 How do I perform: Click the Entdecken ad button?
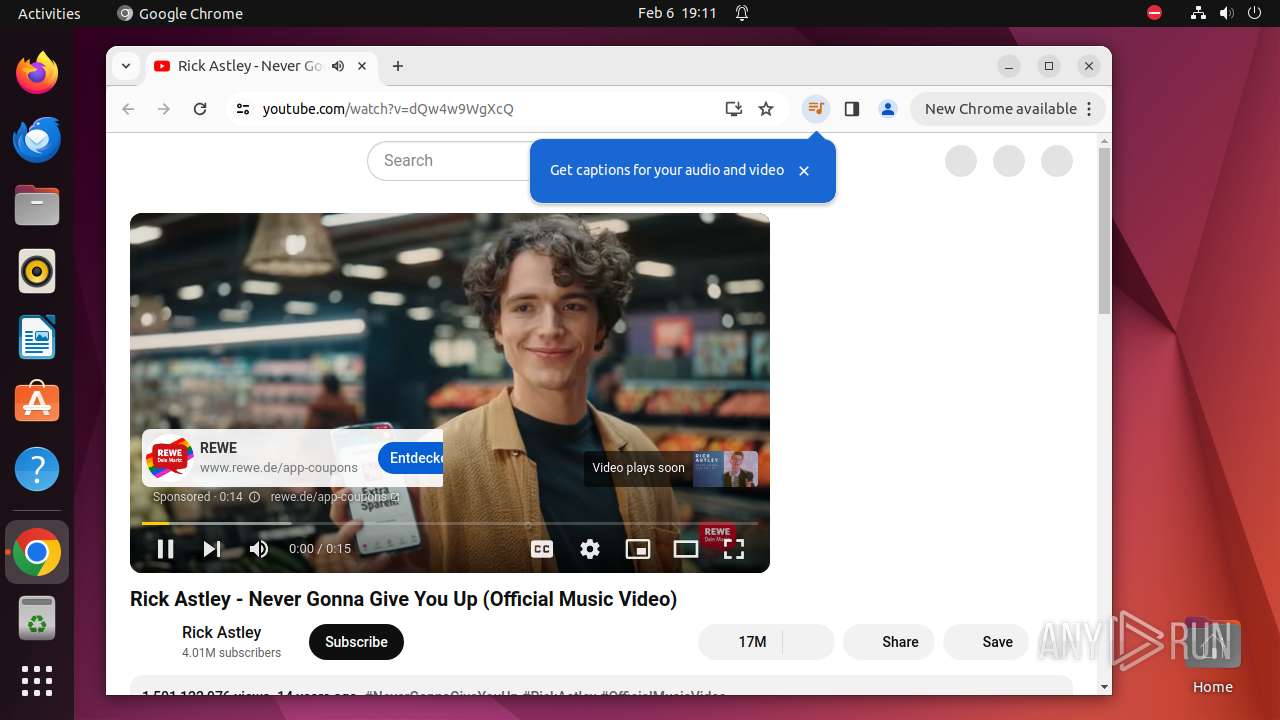[x=411, y=458]
